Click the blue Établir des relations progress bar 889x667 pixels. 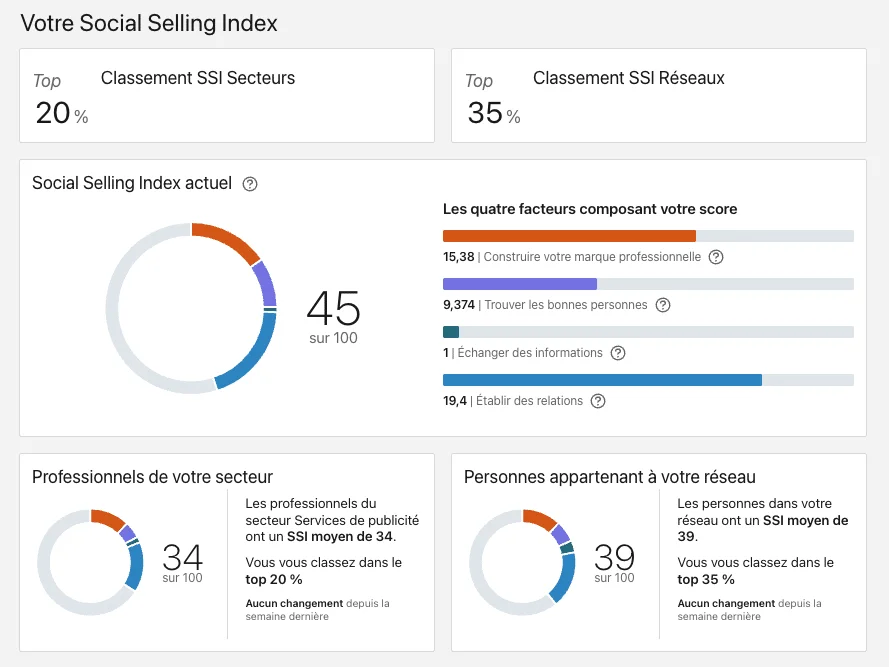click(648, 380)
